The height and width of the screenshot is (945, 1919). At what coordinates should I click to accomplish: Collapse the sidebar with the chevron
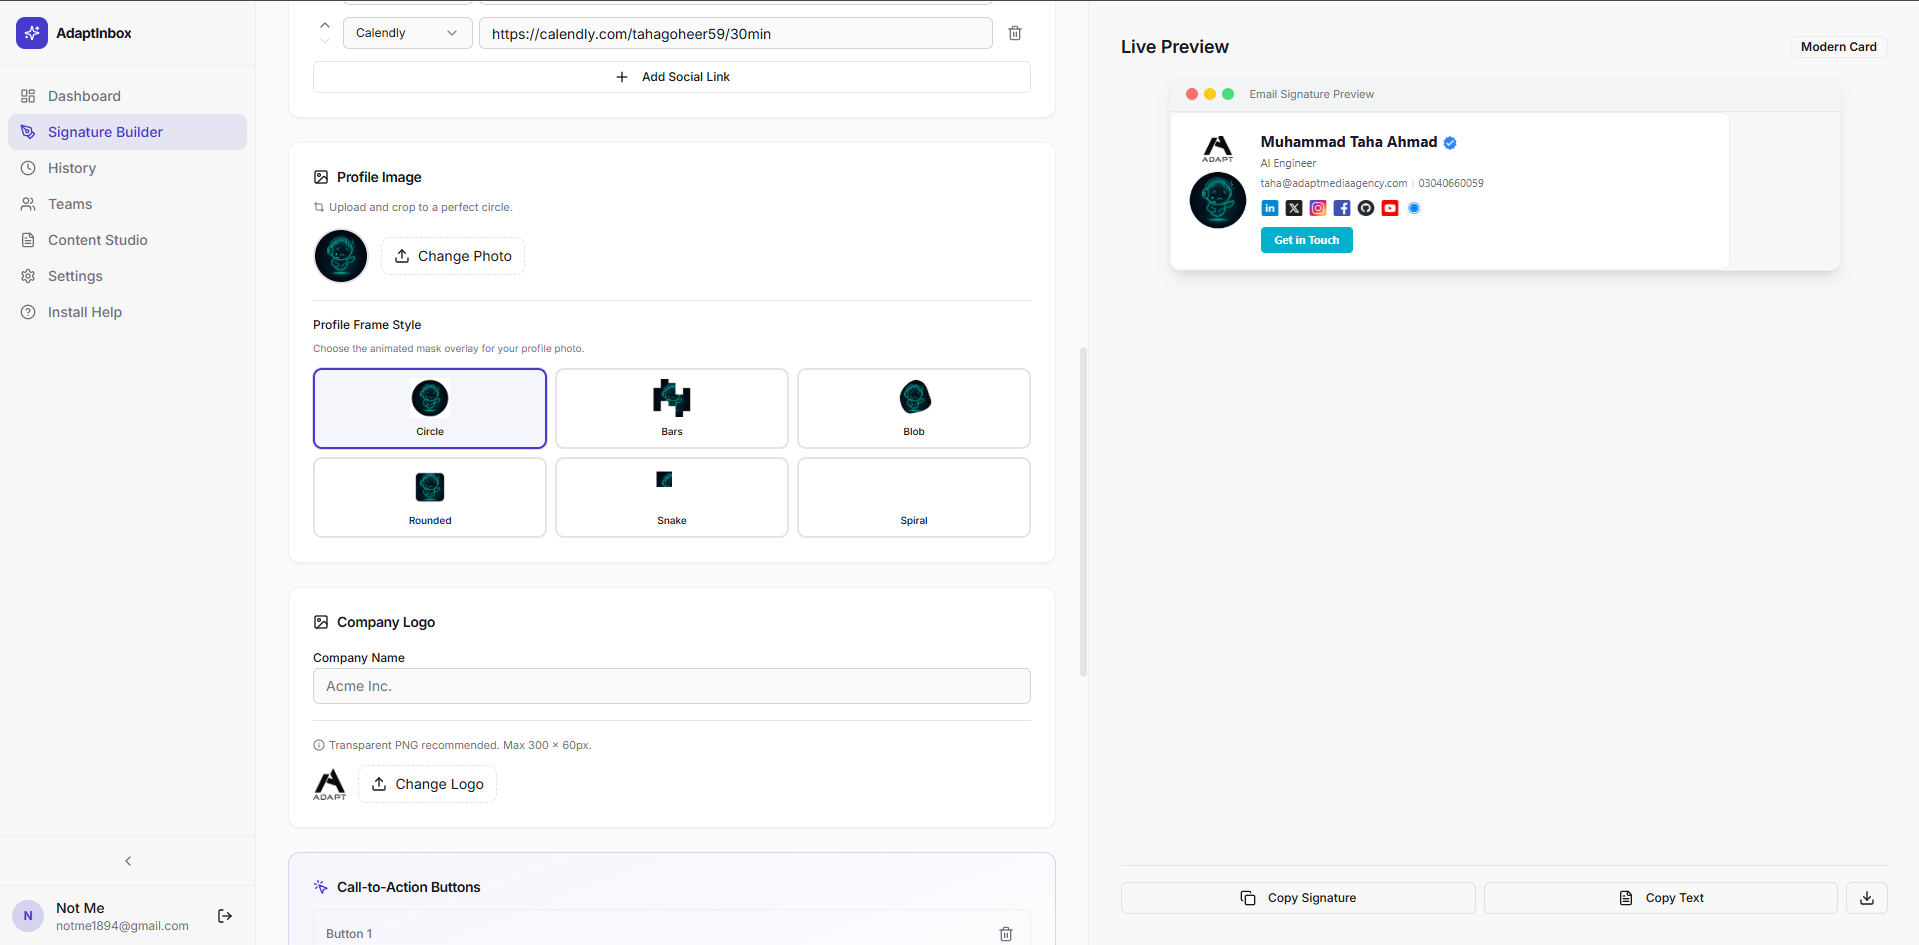pyautogui.click(x=128, y=861)
